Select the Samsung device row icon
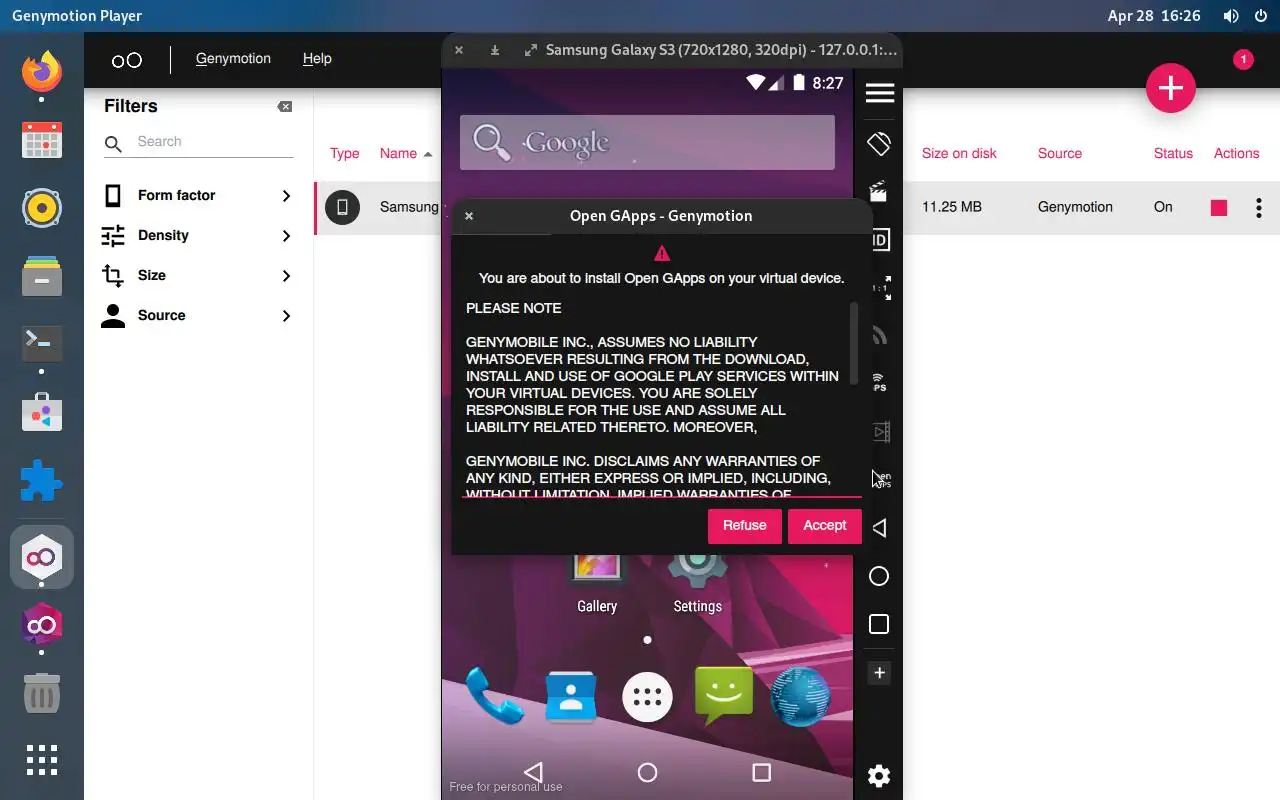This screenshot has width=1280, height=800. click(x=342, y=208)
